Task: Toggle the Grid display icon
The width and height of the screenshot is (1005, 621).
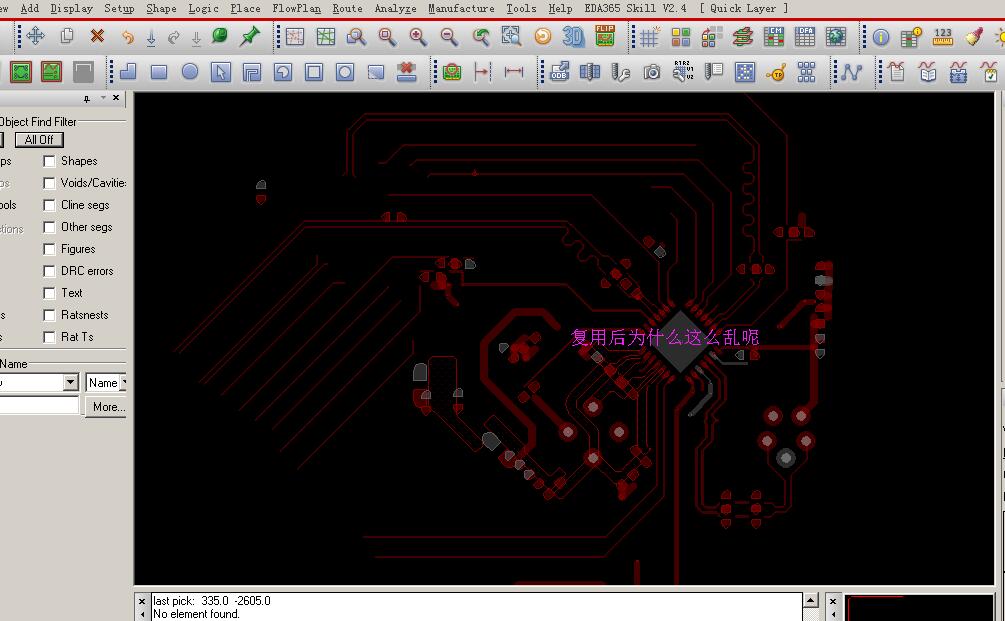Action: tap(649, 37)
